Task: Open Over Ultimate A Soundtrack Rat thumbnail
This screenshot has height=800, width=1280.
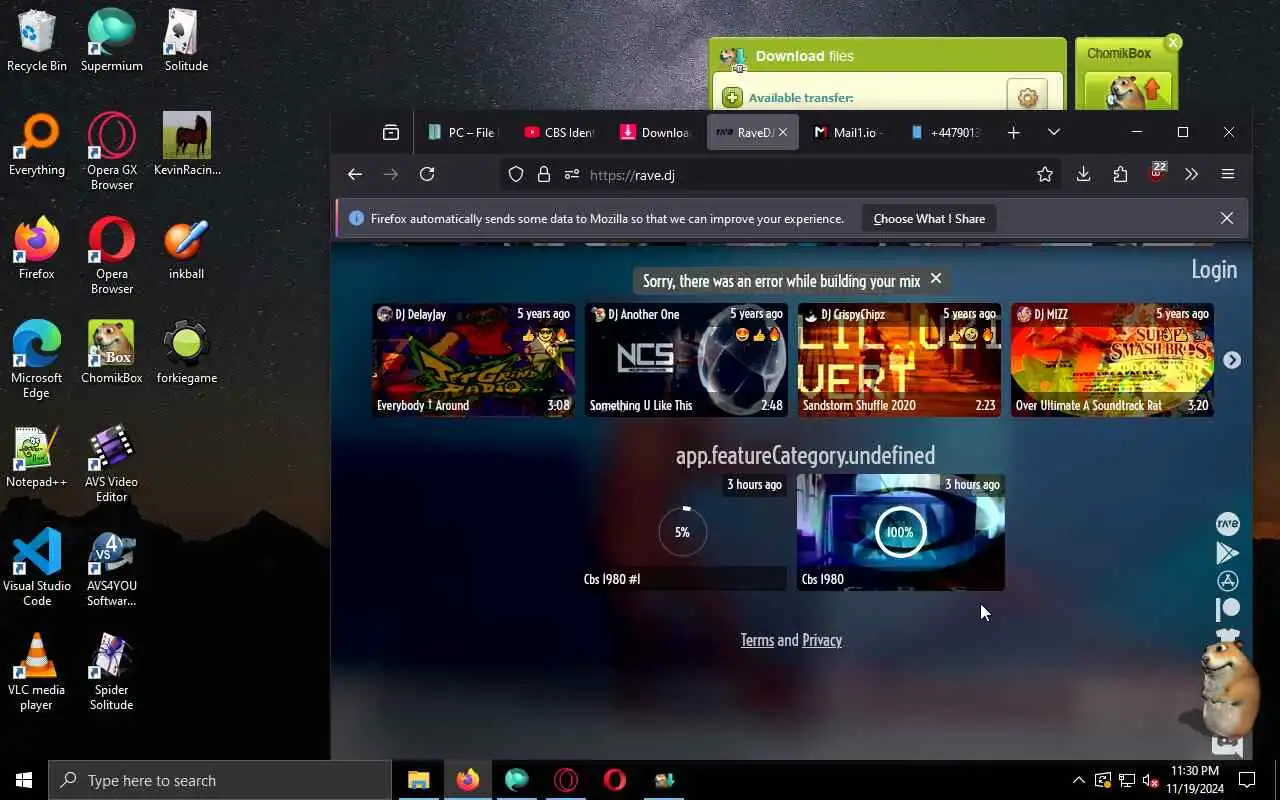Action: 1112,360
